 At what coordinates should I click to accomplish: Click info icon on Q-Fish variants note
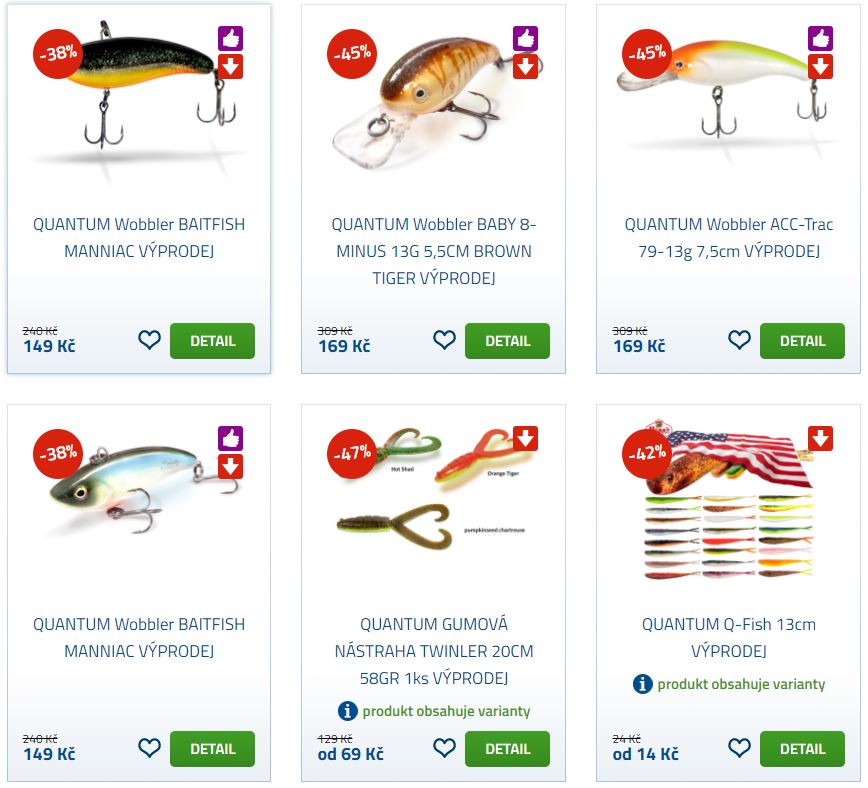643,684
